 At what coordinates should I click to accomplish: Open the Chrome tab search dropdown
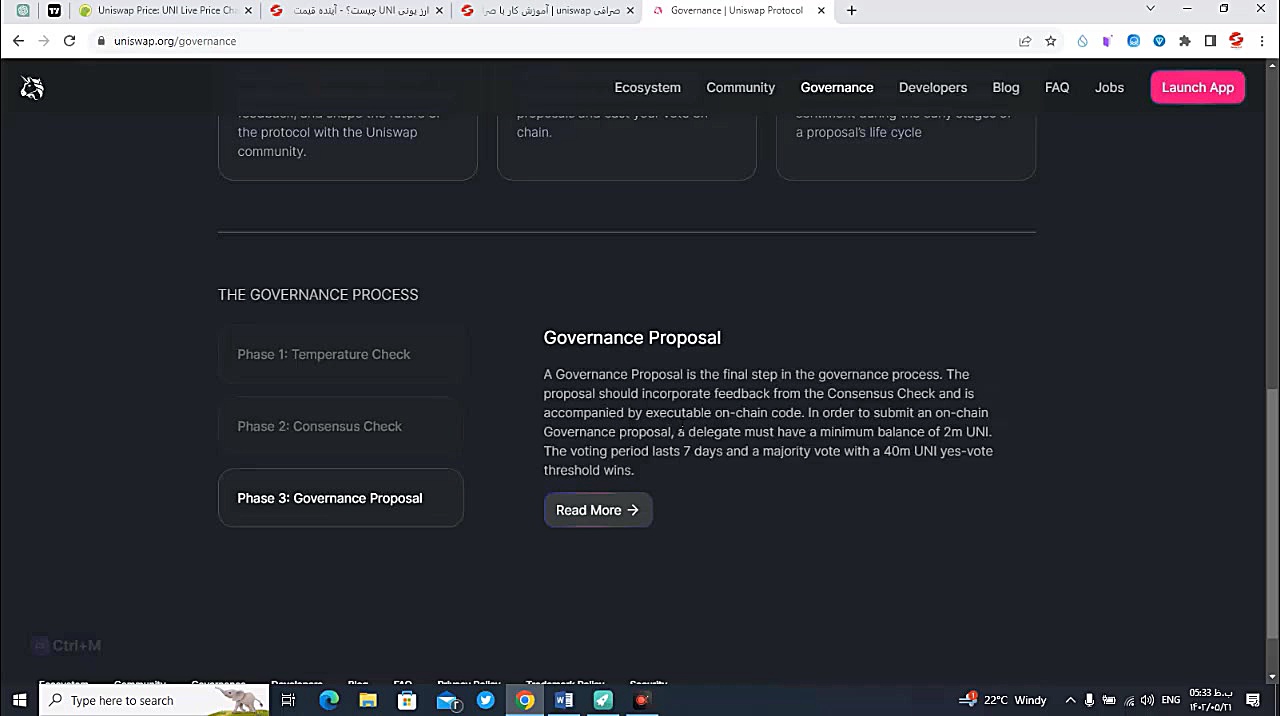pos(1150,9)
